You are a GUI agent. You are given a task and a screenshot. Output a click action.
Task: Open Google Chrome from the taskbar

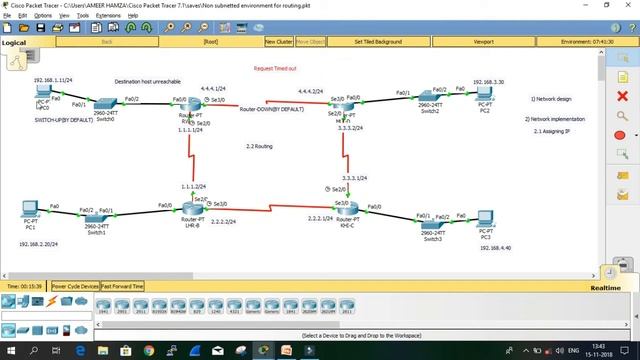[149, 351]
